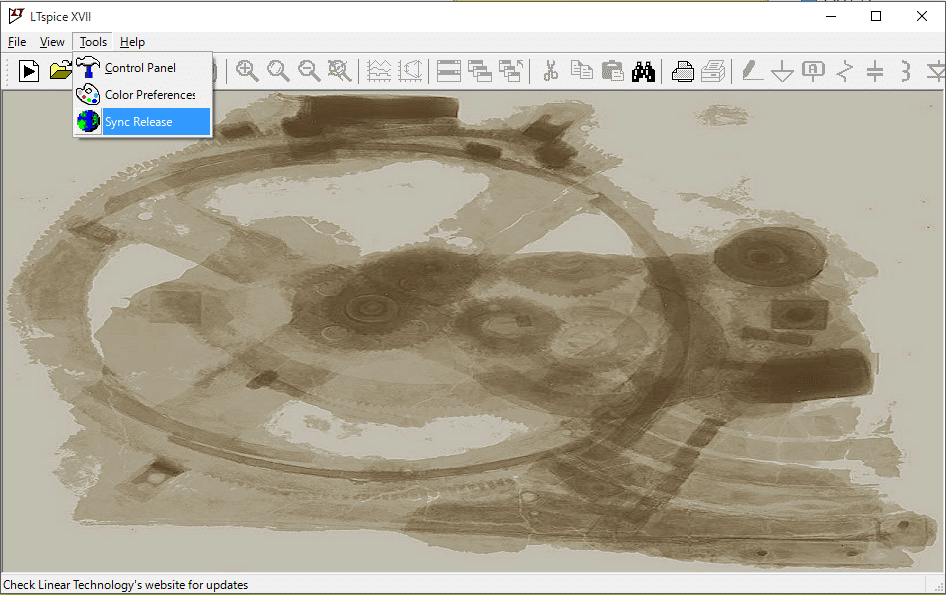Place a Capacitor component
This screenshot has width=946, height=595.
(x=875, y=71)
